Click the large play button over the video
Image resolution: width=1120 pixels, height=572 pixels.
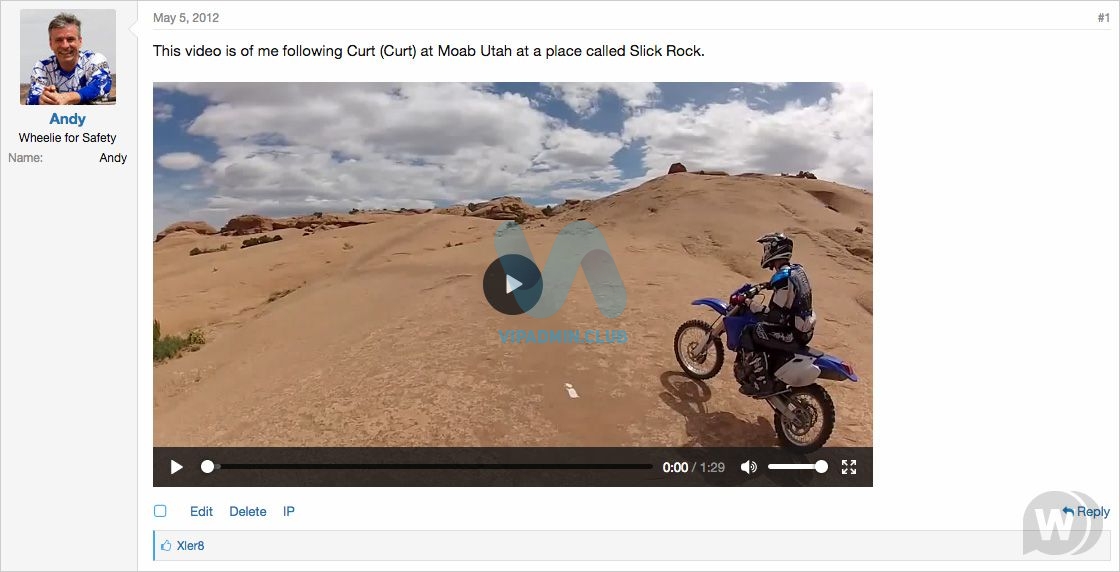click(x=512, y=284)
